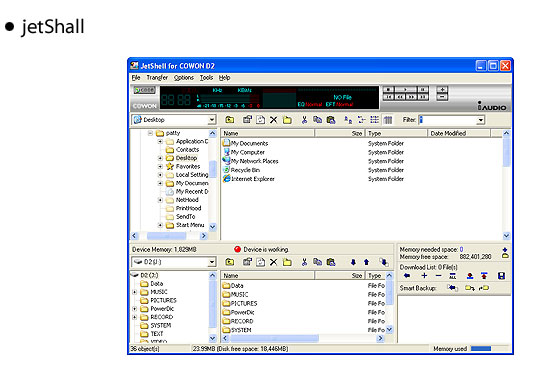Viewport: 560px width, 368px height.
Task: Click the delete X icon in the upper Desktop toolbar
Action: pyautogui.click(x=274, y=120)
